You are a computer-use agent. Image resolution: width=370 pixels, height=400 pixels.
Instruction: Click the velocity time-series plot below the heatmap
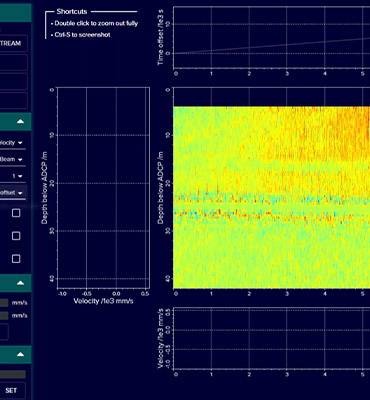point(271,338)
